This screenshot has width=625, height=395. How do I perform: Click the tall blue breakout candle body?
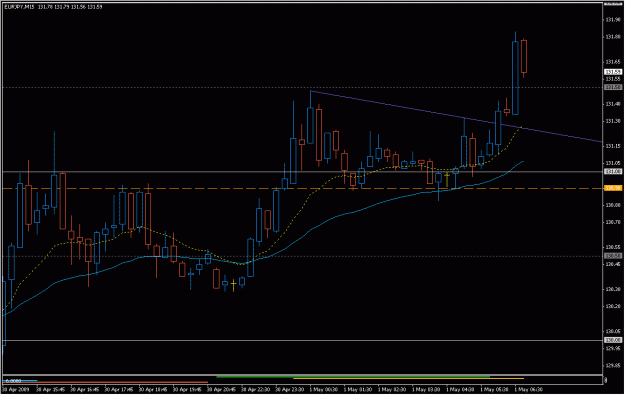[x=515, y=78]
